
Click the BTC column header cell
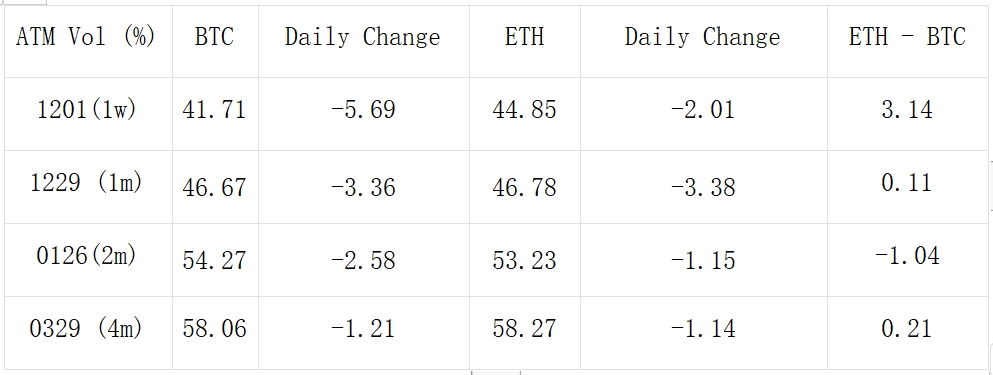[215, 42]
